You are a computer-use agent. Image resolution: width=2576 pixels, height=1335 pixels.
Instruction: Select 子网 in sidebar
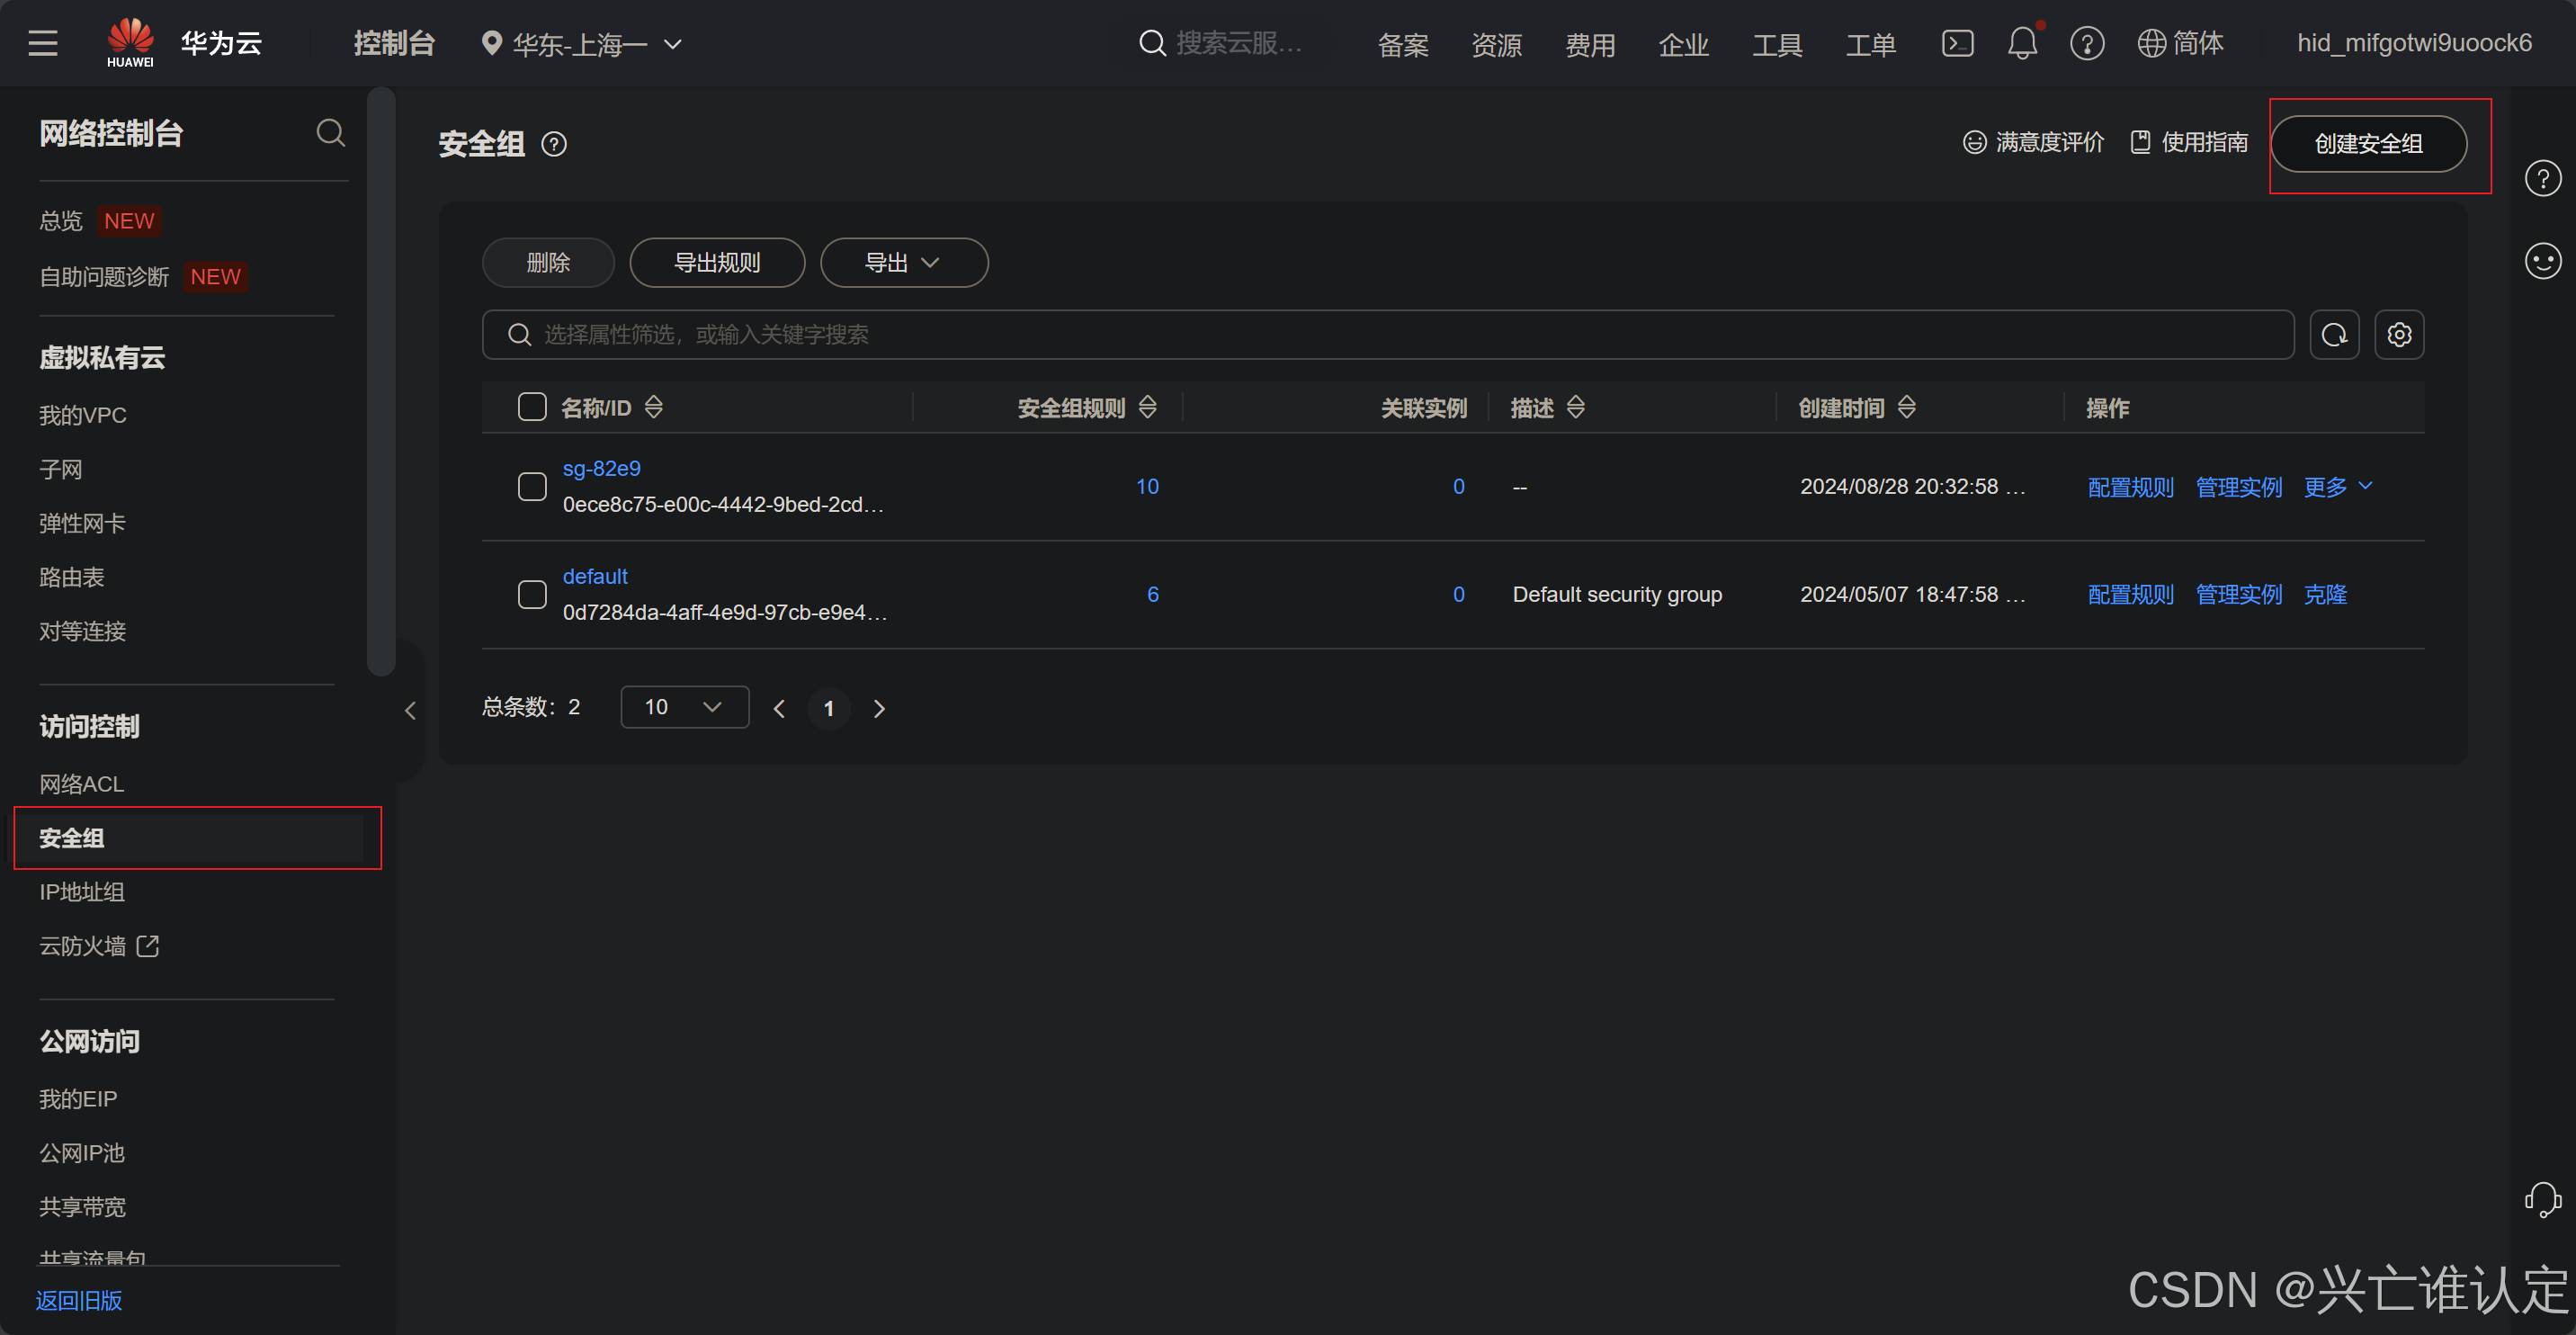pyautogui.click(x=61, y=469)
